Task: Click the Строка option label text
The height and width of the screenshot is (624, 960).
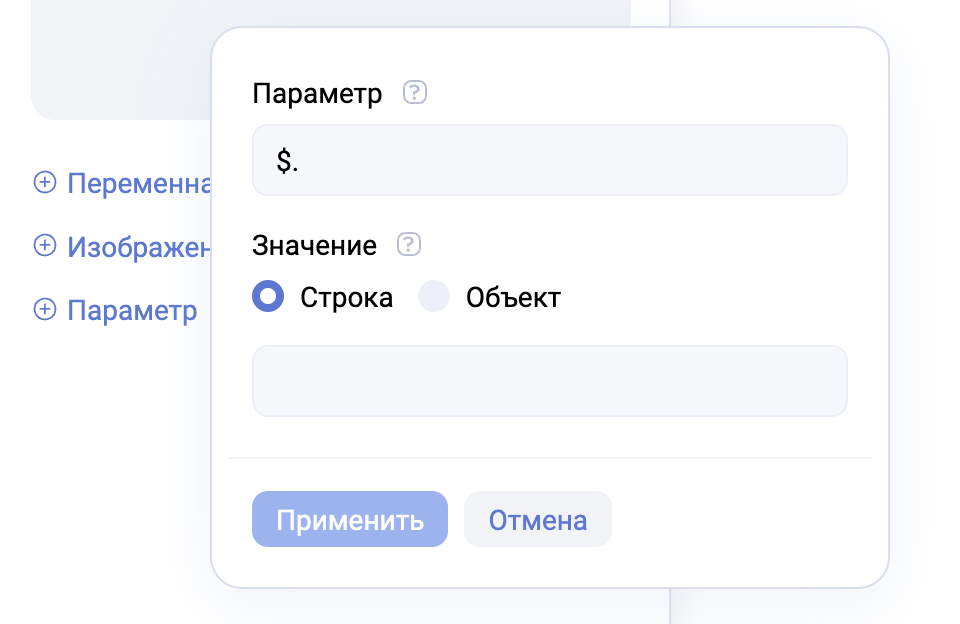Action: click(346, 298)
